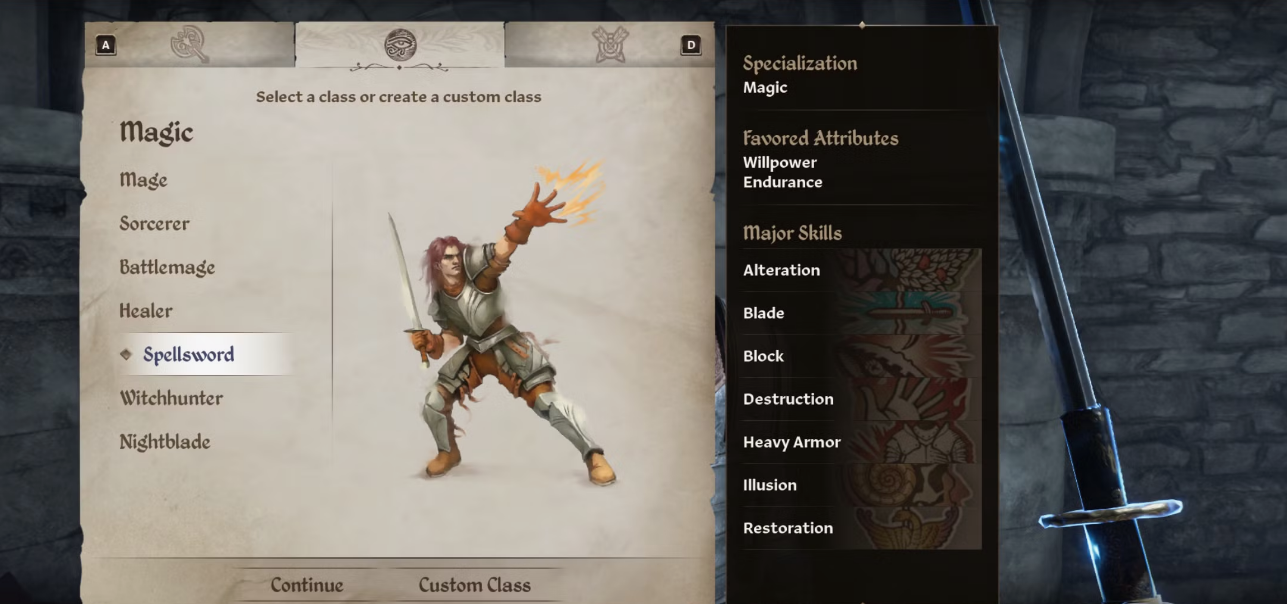Choose the Sorcerer class
Viewport: 1287px width, 604px height.
(154, 224)
